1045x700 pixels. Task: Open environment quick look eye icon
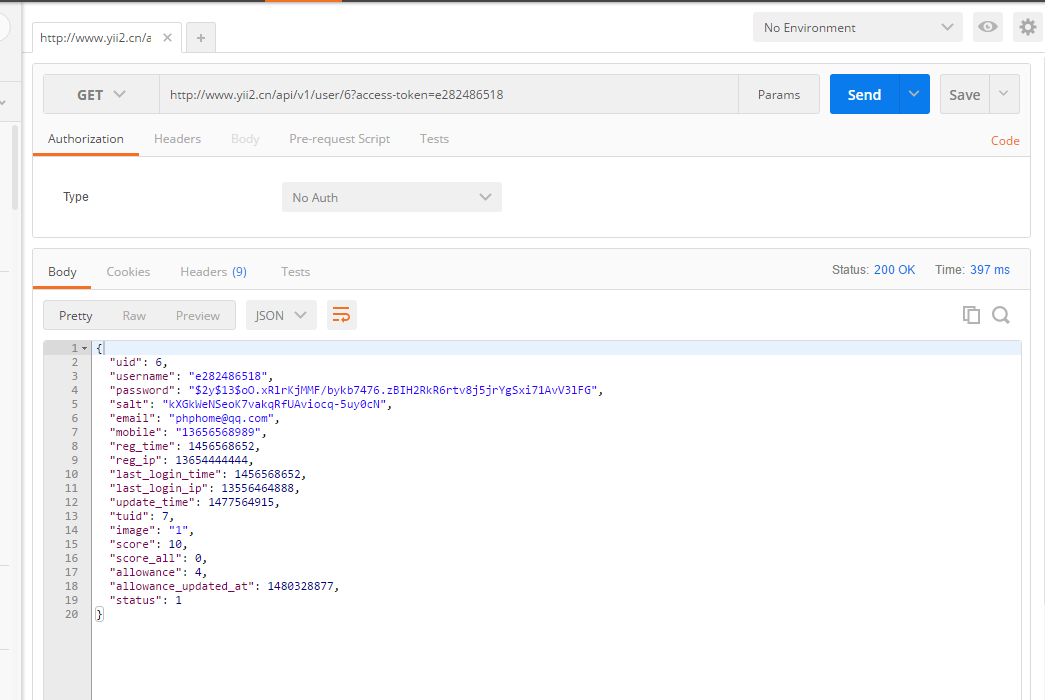click(x=988, y=27)
